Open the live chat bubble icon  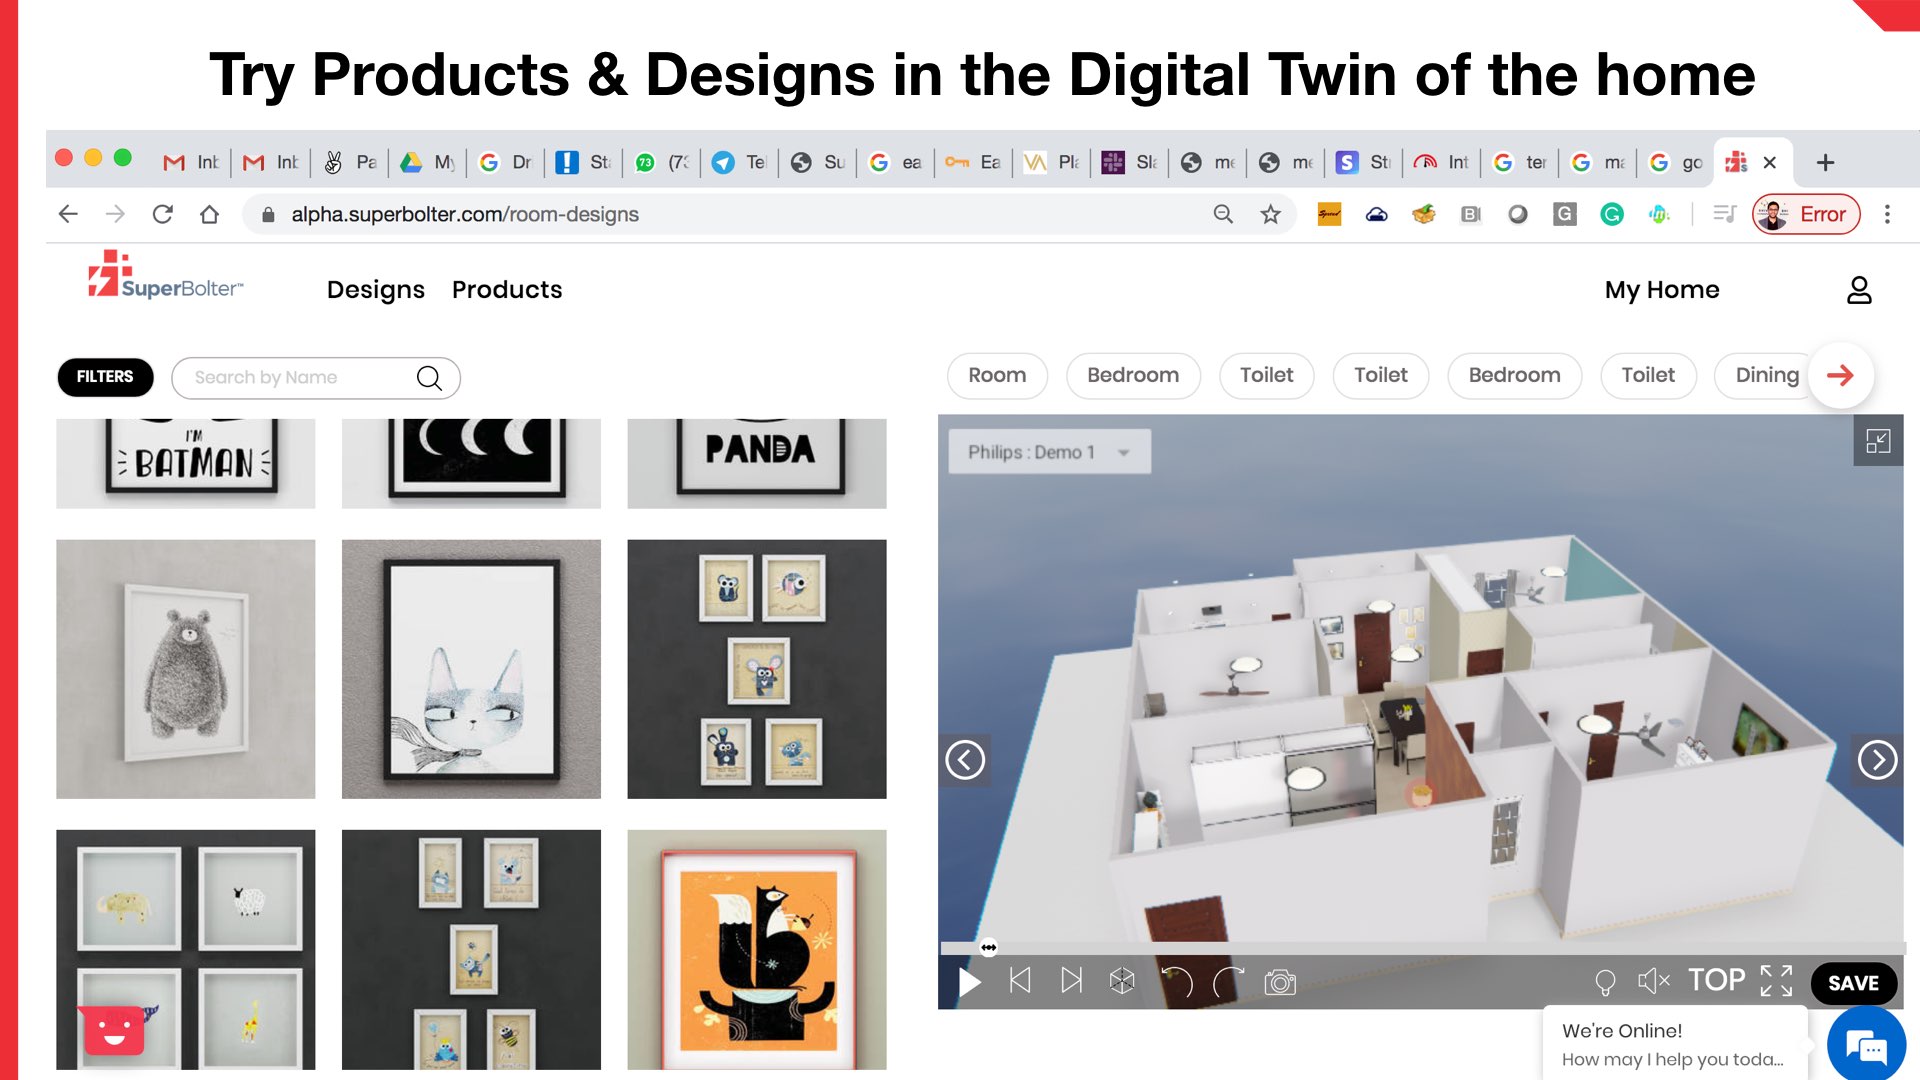point(1865,1046)
